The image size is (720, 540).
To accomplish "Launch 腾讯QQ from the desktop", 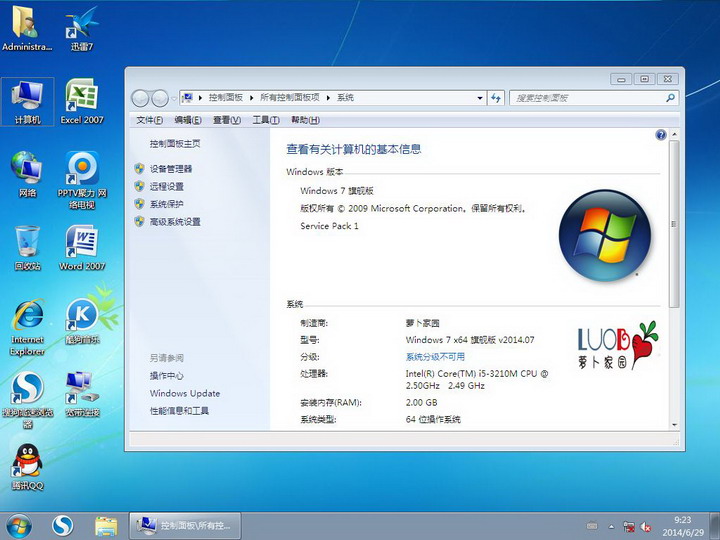I will (x=27, y=465).
